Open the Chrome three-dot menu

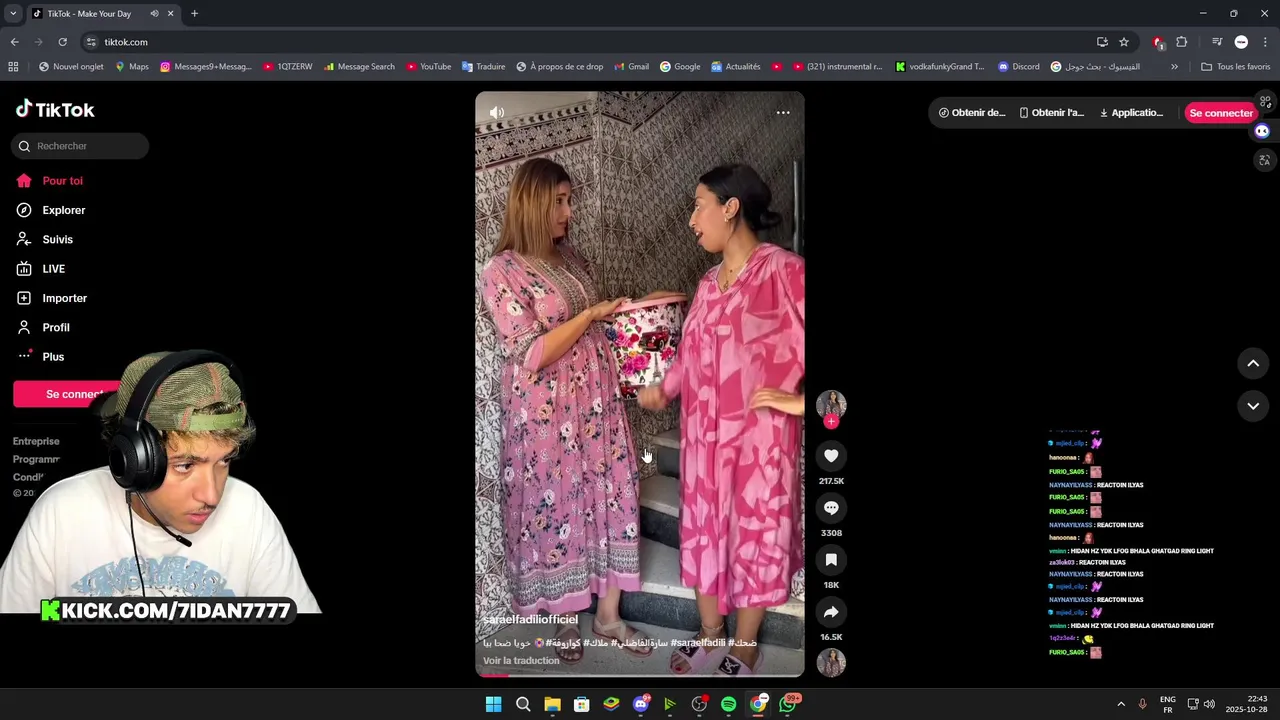[x=1265, y=42]
